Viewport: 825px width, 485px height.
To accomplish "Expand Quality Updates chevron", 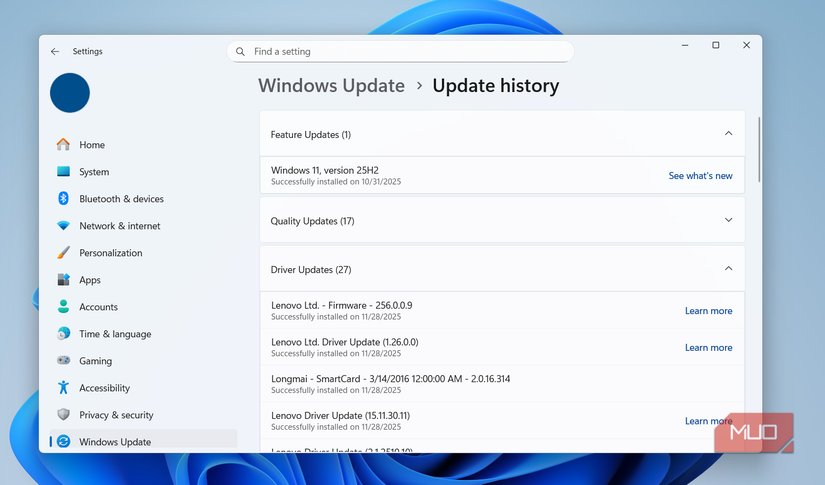I will tap(728, 220).
